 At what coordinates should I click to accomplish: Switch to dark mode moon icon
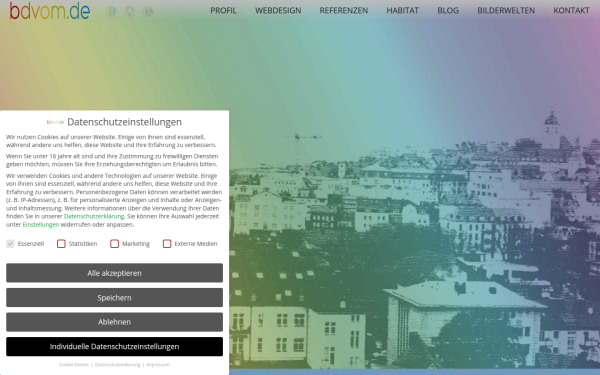148,11
